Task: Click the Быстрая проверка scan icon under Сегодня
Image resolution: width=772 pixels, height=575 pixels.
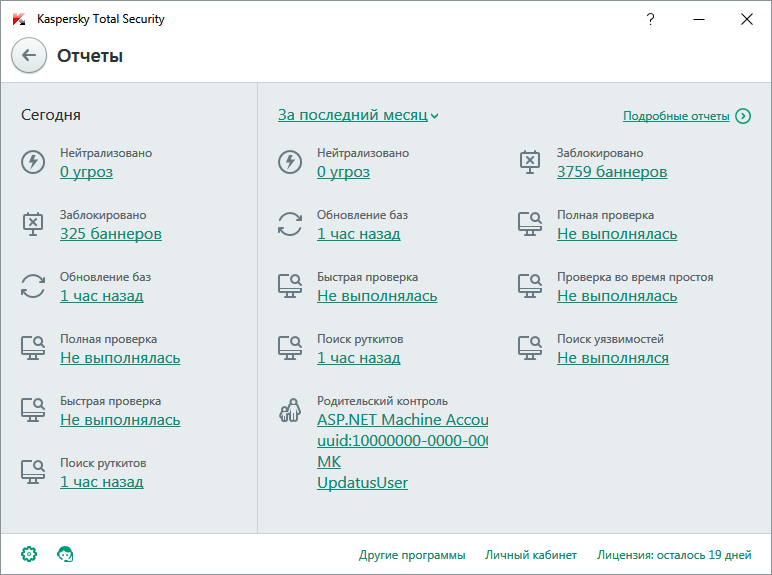Action: click(33, 410)
